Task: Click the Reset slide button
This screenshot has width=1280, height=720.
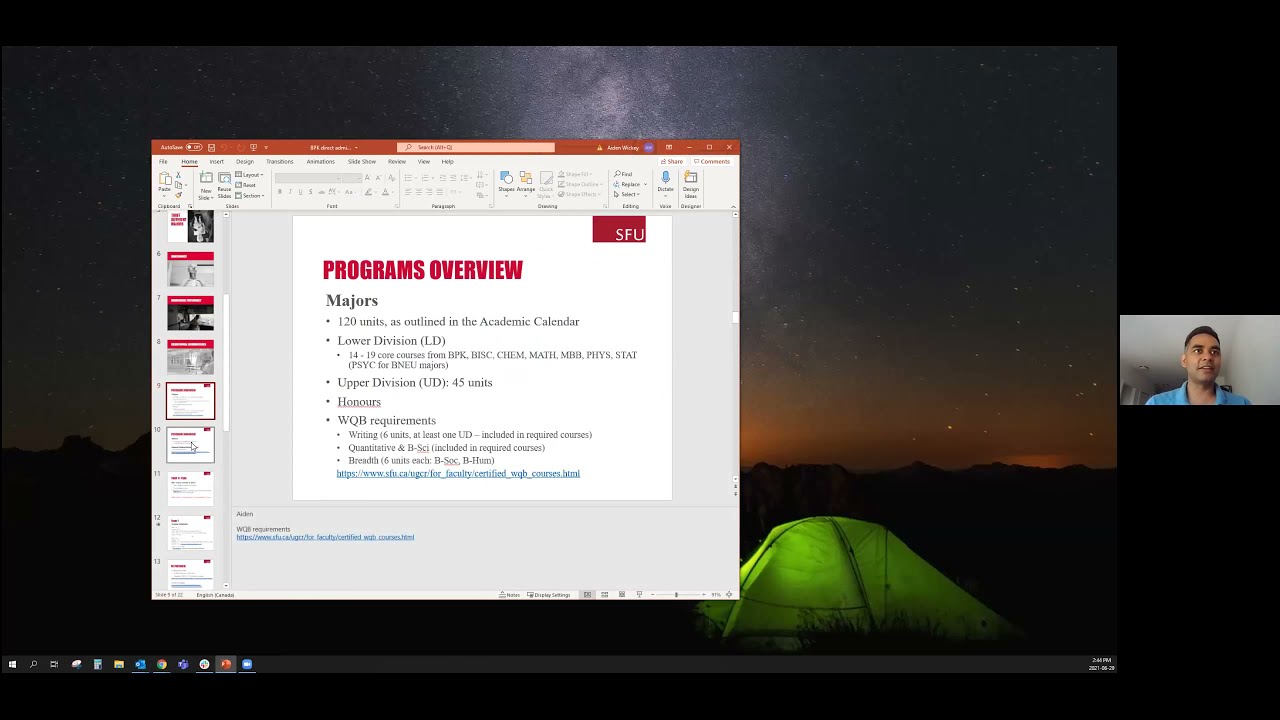Action: tap(245, 185)
